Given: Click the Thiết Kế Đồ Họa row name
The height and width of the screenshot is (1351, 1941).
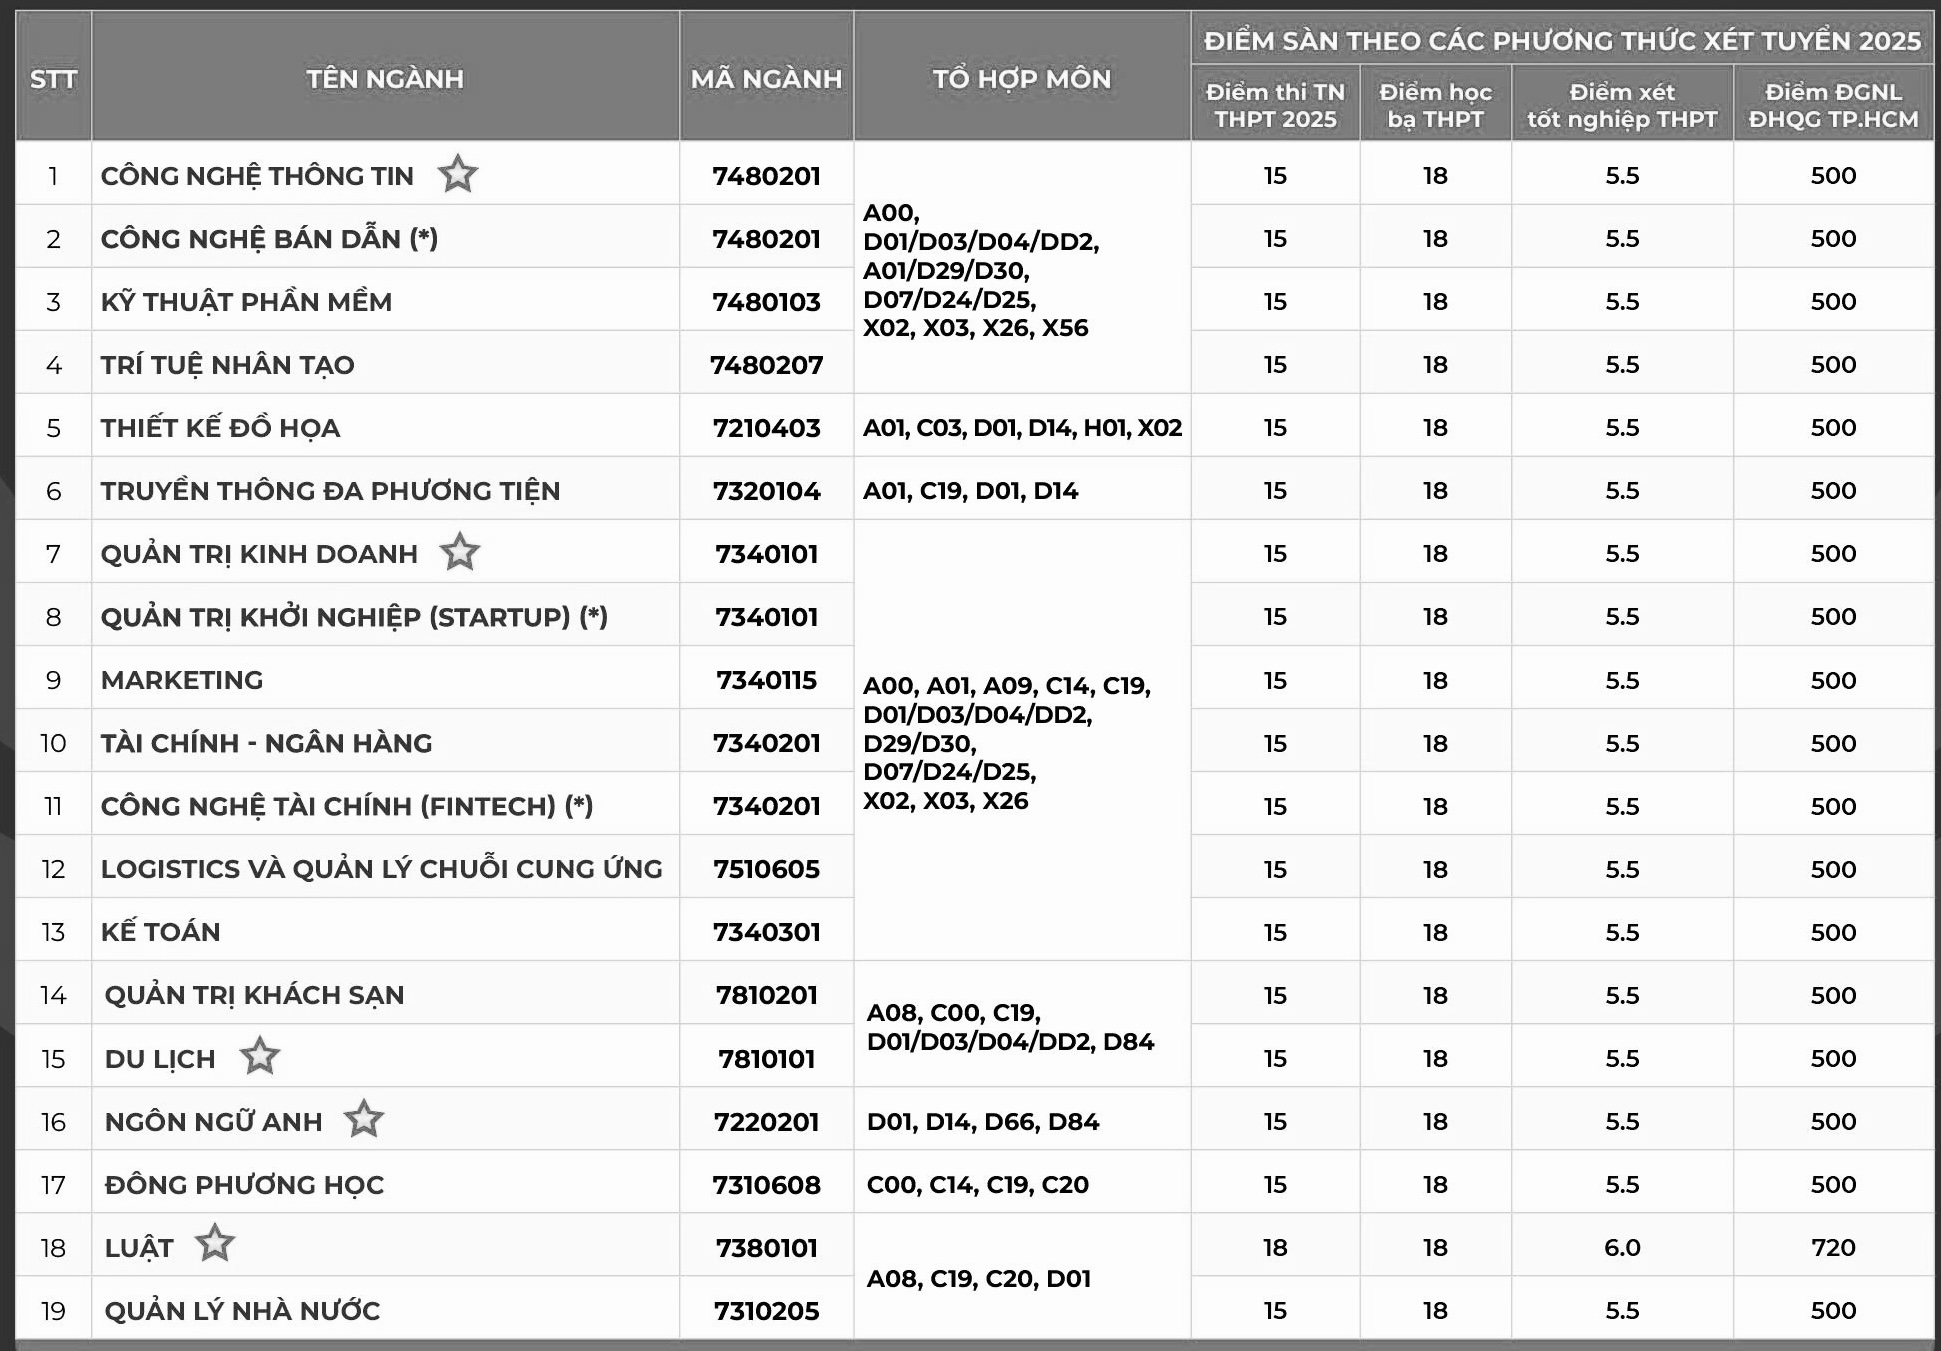Looking at the screenshot, I should [x=221, y=428].
